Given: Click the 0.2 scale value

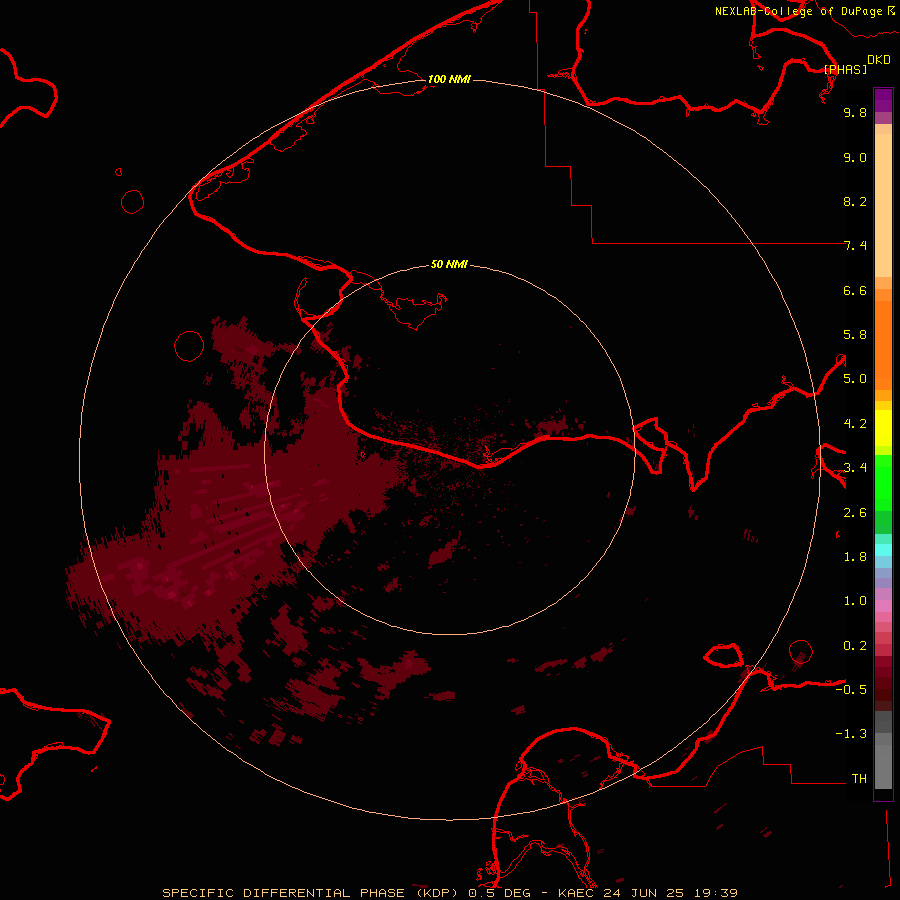Looking at the screenshot, I should pos(855,646).
